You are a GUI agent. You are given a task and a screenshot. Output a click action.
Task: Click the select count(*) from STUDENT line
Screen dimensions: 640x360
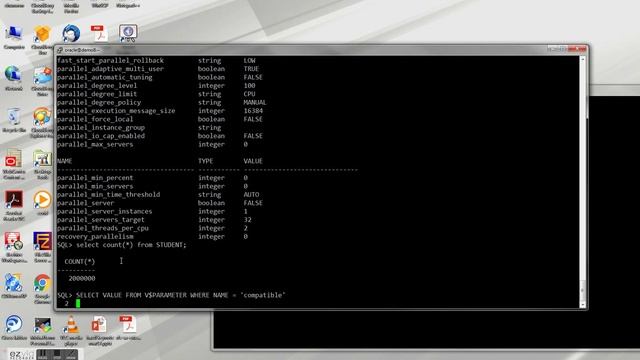pyautogui.click(x=122, y=245)
